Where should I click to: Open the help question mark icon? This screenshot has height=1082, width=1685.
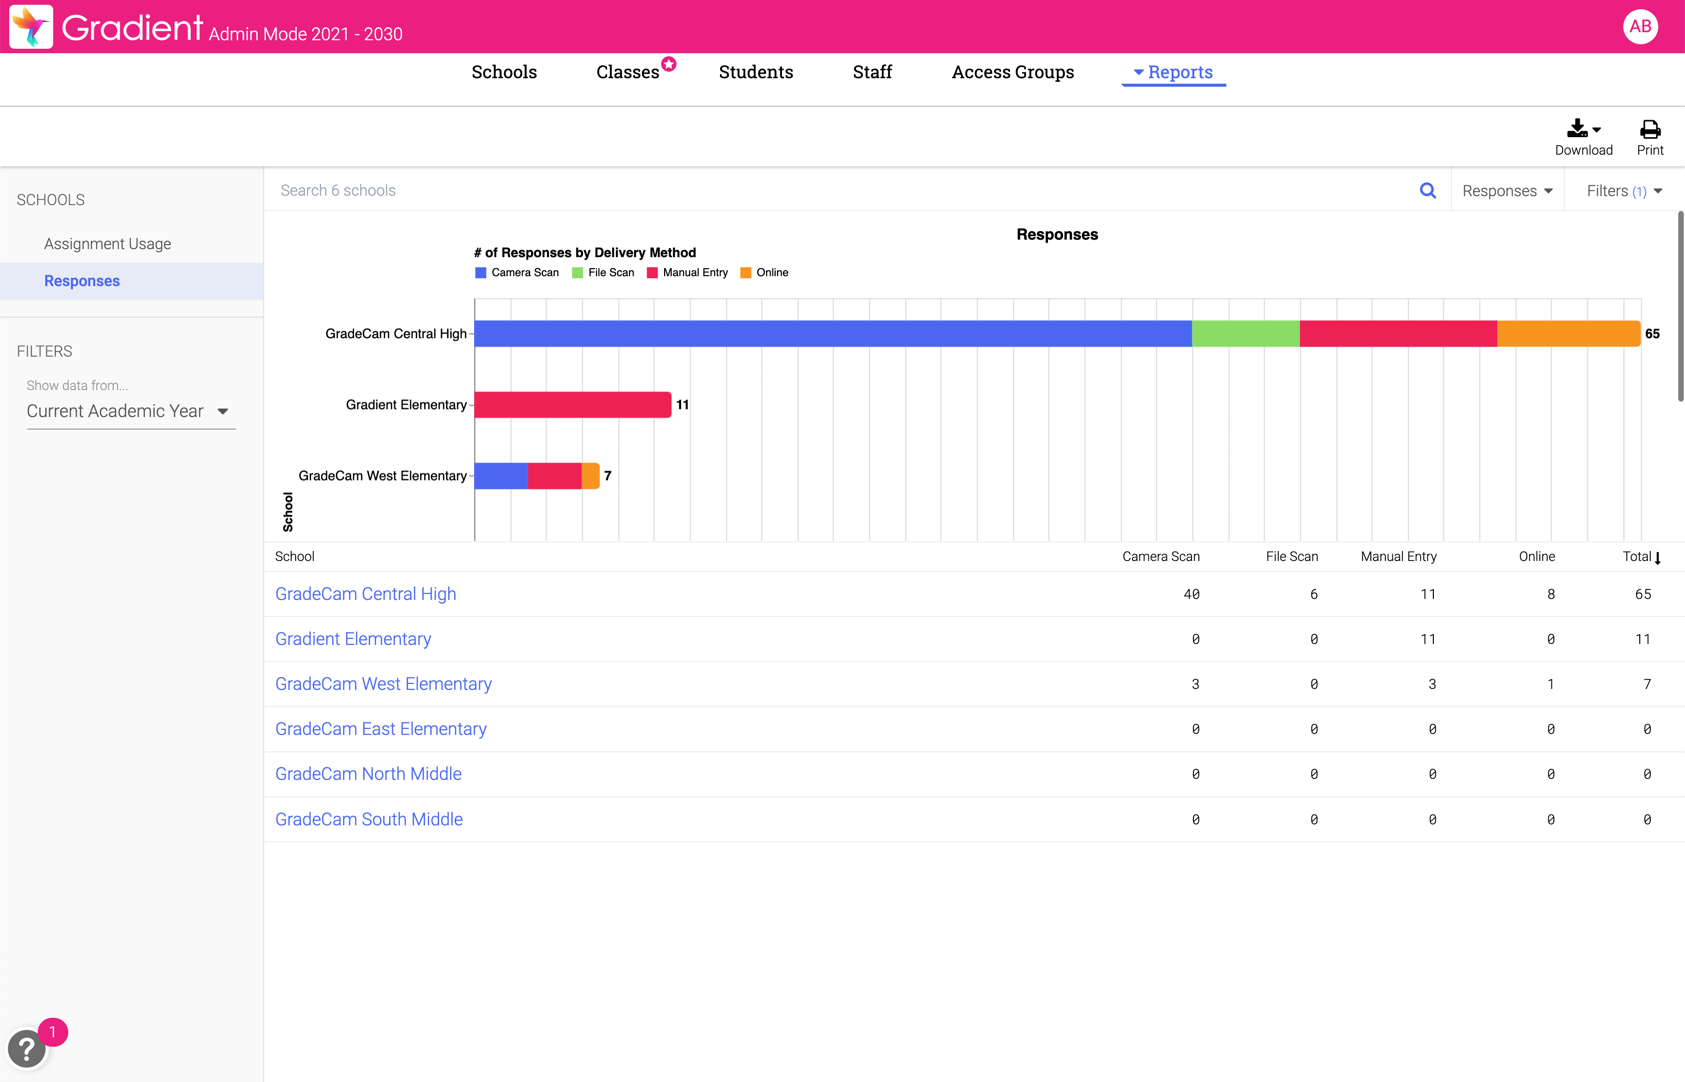tap(26, 1049)
